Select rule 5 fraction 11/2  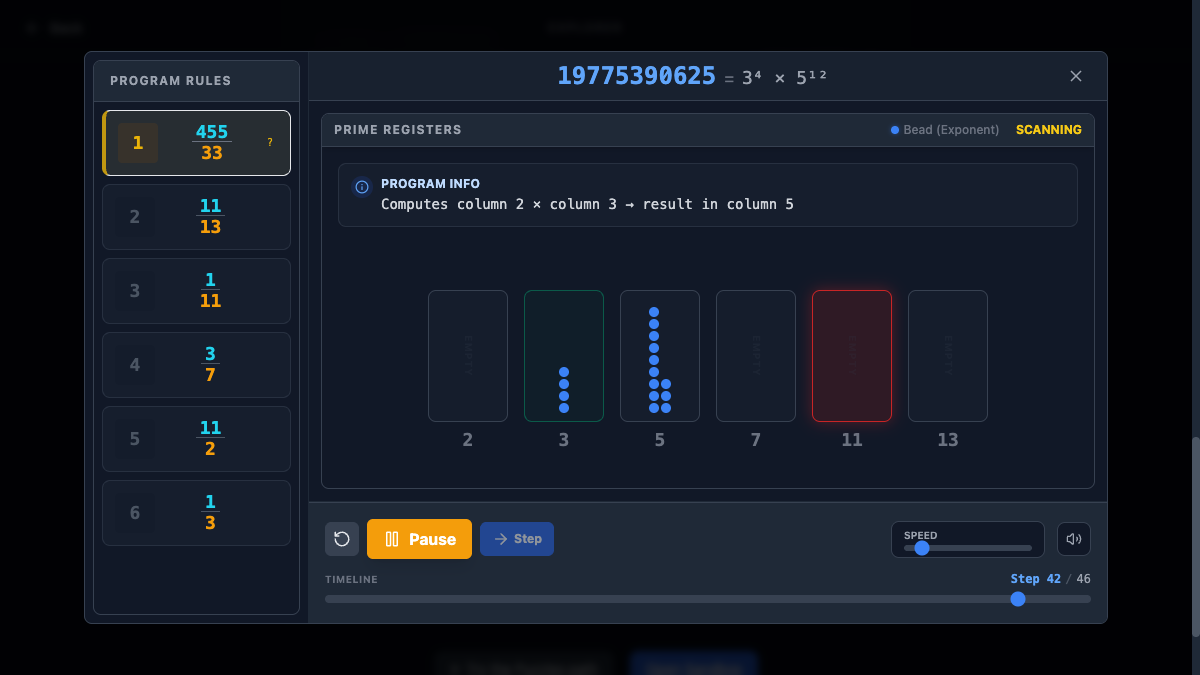210,439
